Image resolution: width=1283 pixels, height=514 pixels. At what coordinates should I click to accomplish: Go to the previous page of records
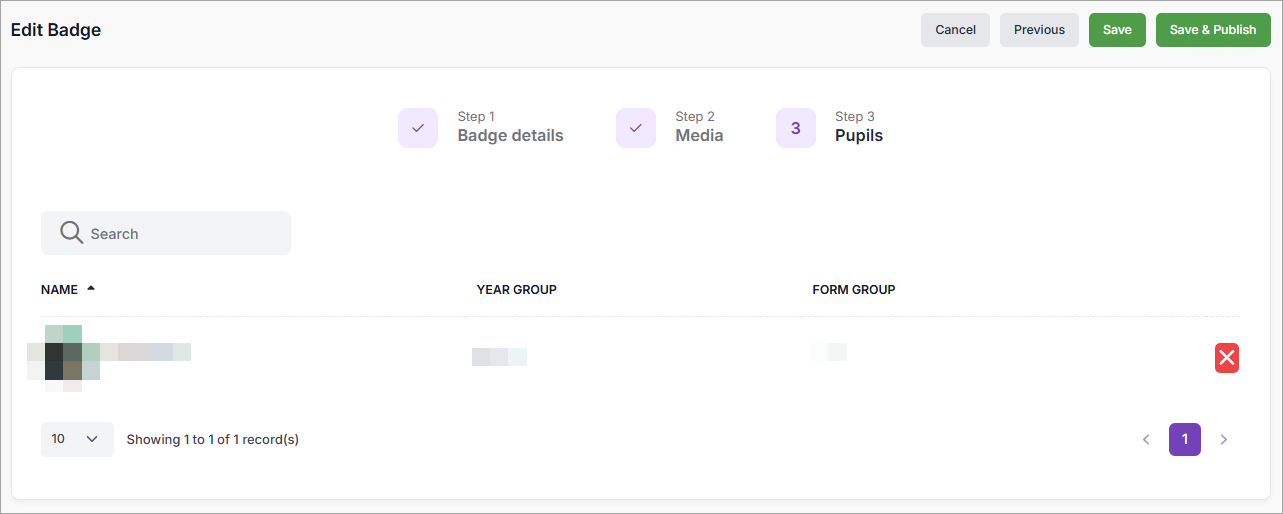pyautogui.click(x=1146, y=439)
